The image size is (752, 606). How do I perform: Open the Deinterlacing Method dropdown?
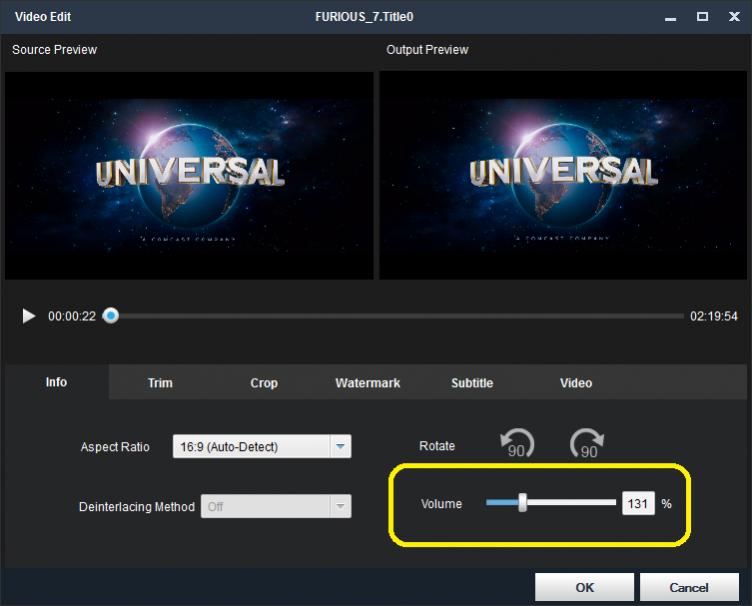pos(276,506)
